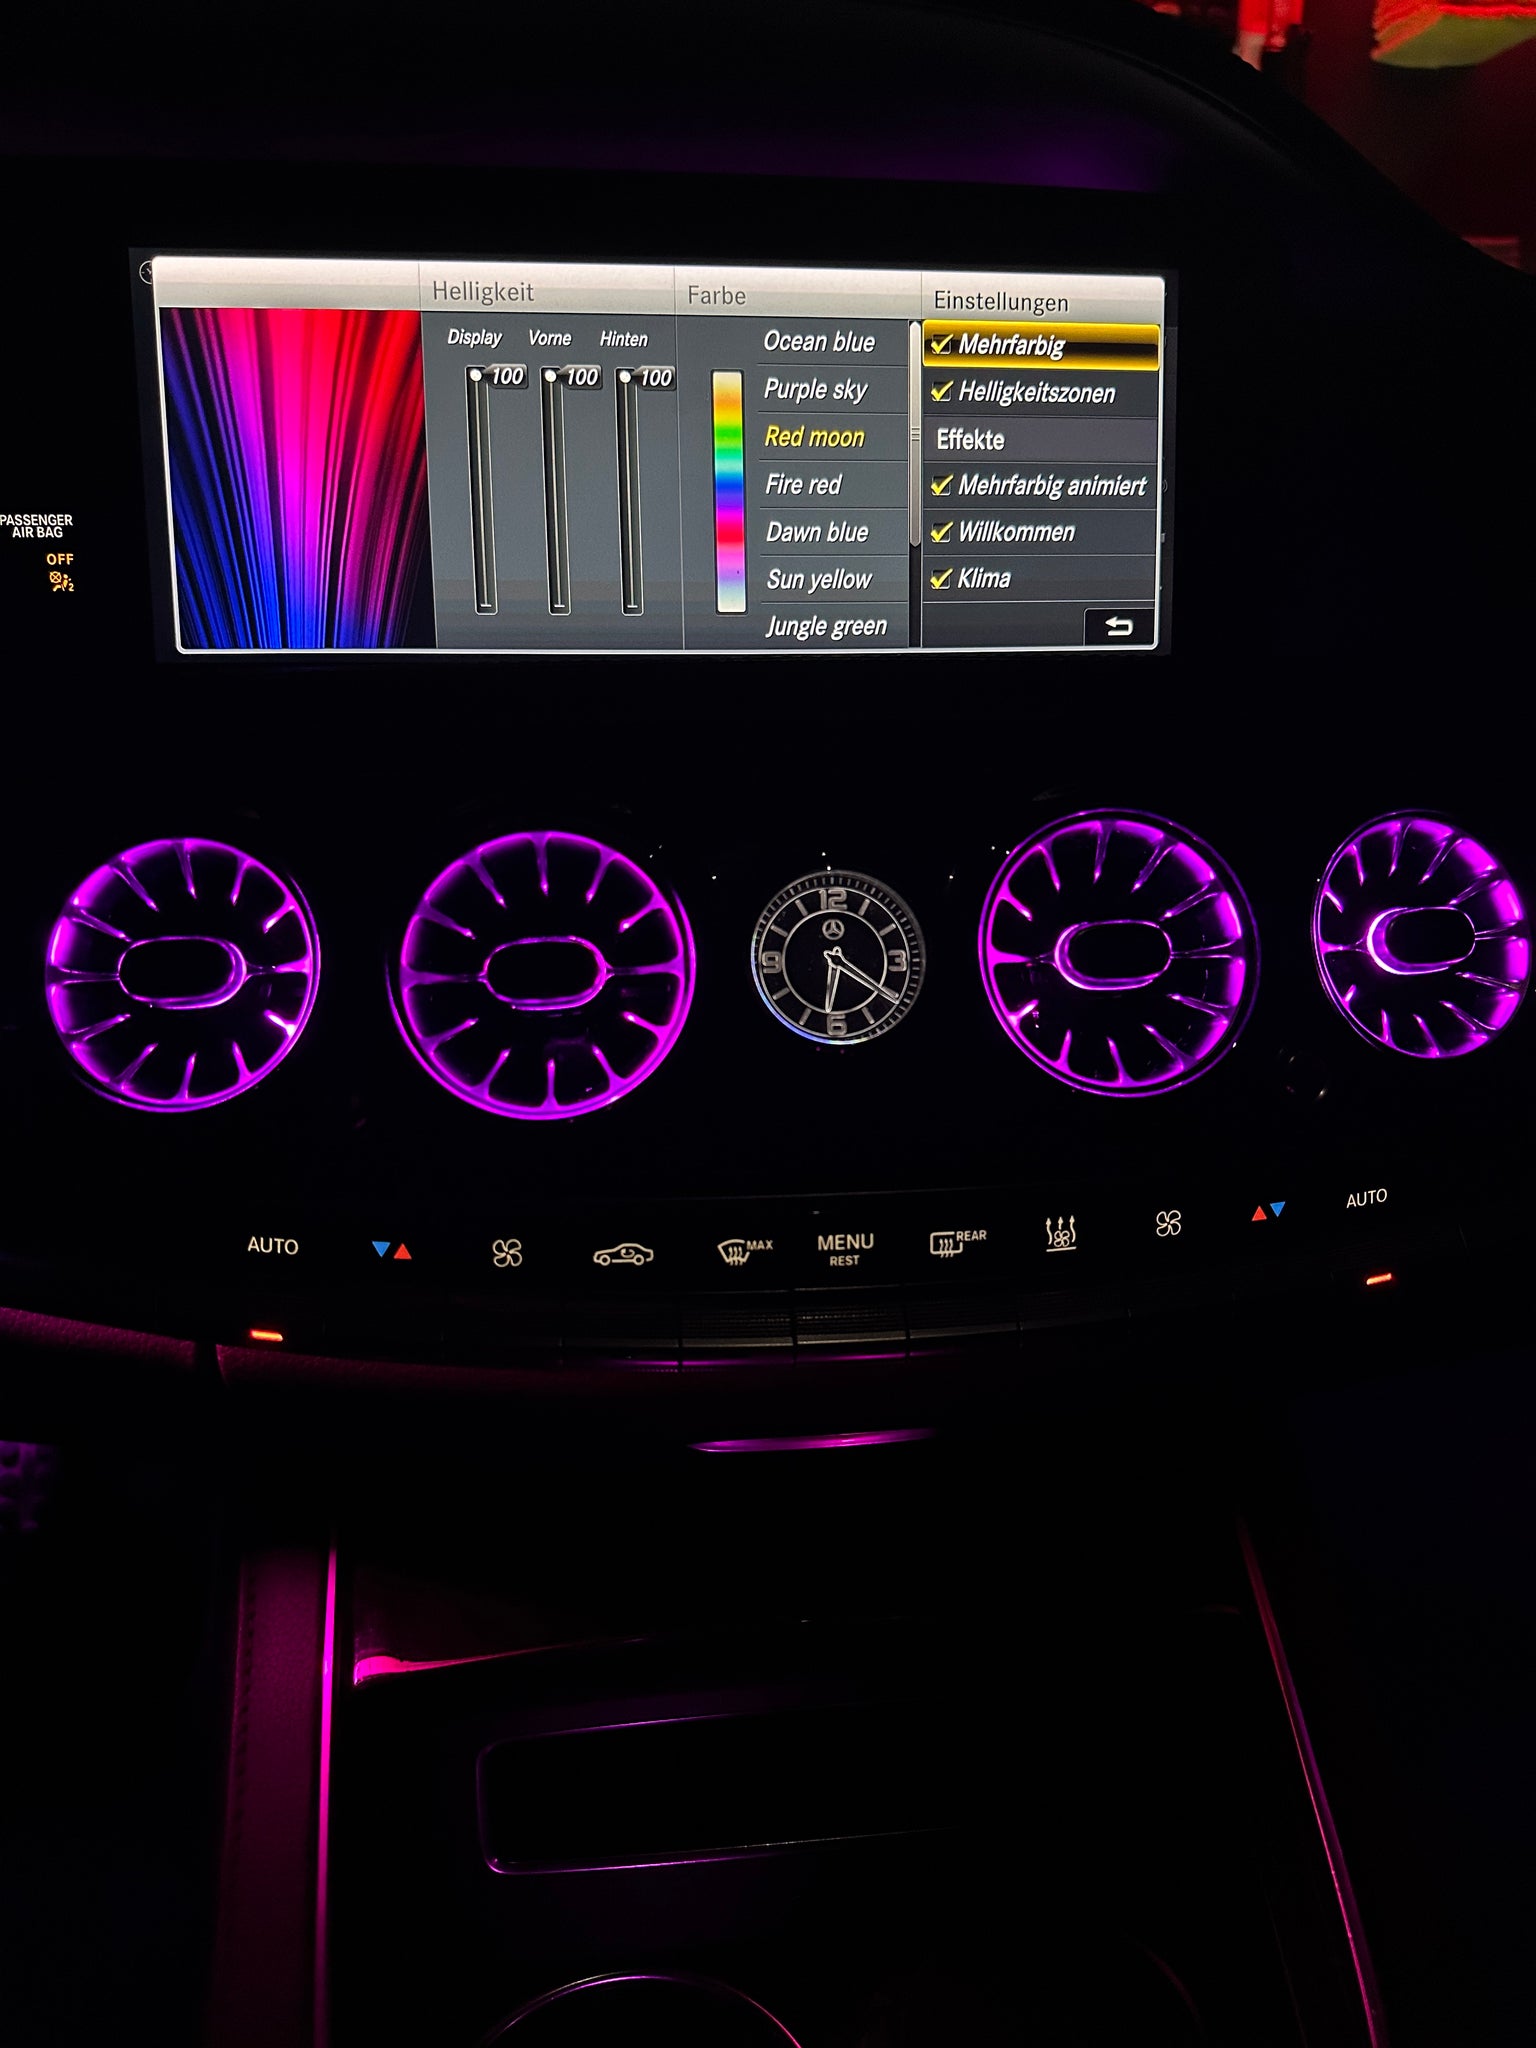Screen dimensions: 1536x2048
Task: Toggle the Helligkeitszonen checkbox
Action: pyautogui.click(x=941, y=392)
